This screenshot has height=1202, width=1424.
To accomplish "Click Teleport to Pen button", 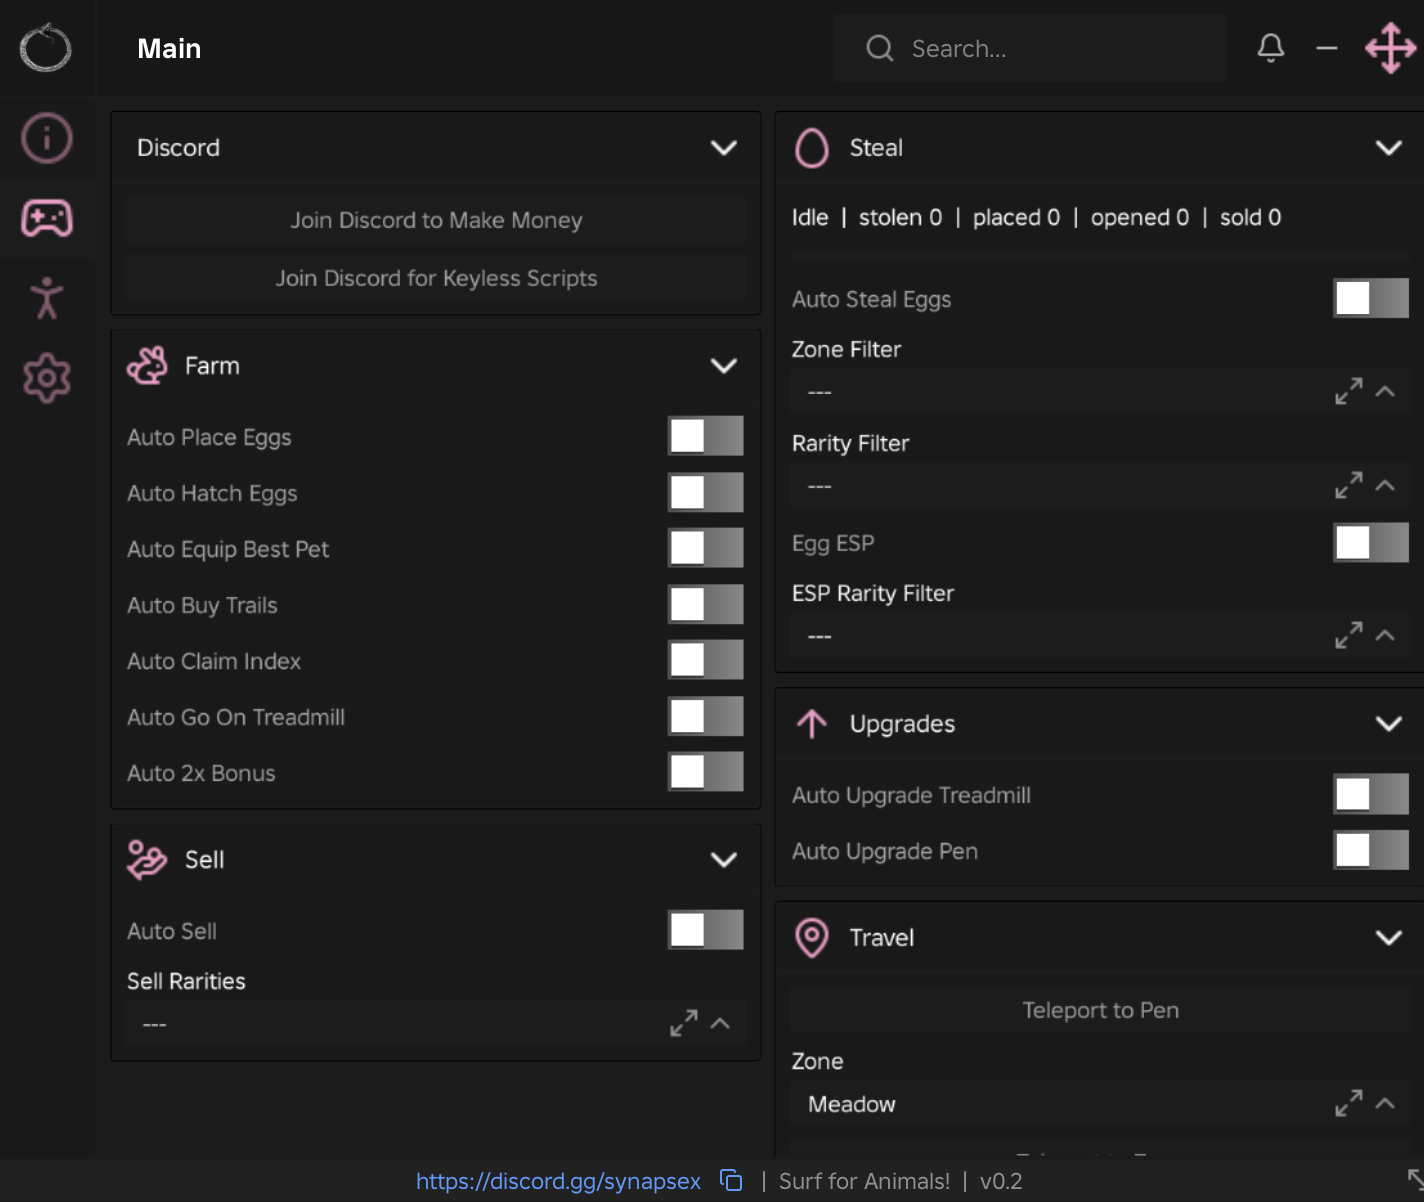I will 1100,1010.
